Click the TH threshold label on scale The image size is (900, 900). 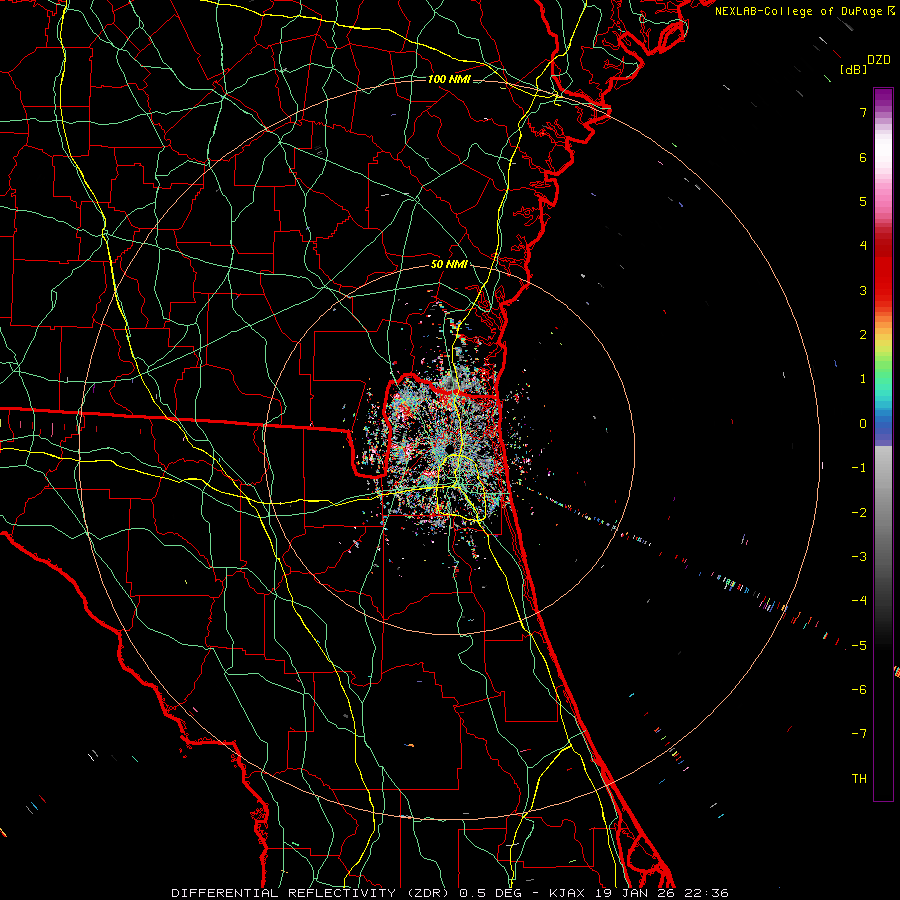click(859, 779)
